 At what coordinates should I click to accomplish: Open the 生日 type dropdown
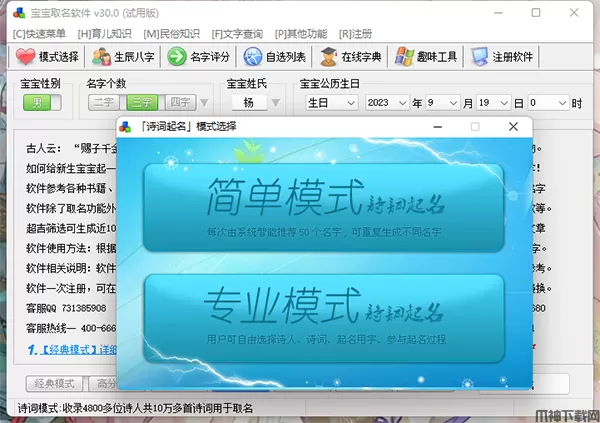[x=332, y=103]
